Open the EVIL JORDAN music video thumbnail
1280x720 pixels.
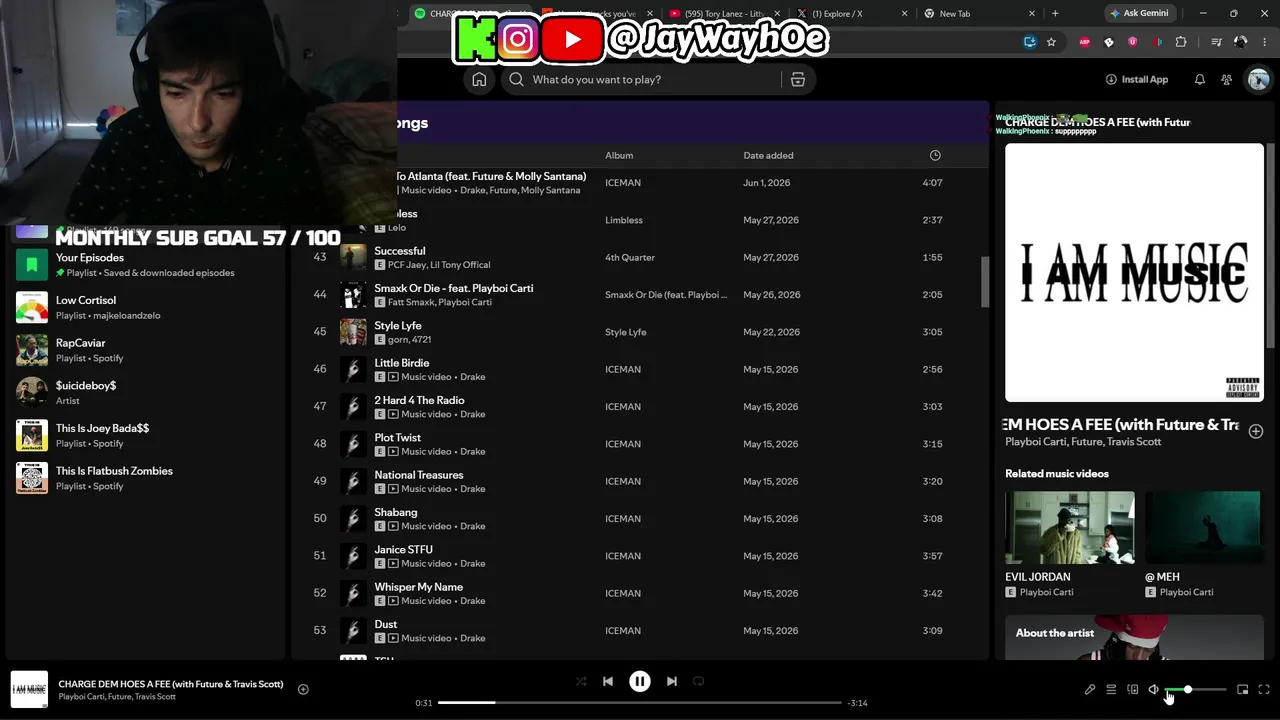[1070, 527]
